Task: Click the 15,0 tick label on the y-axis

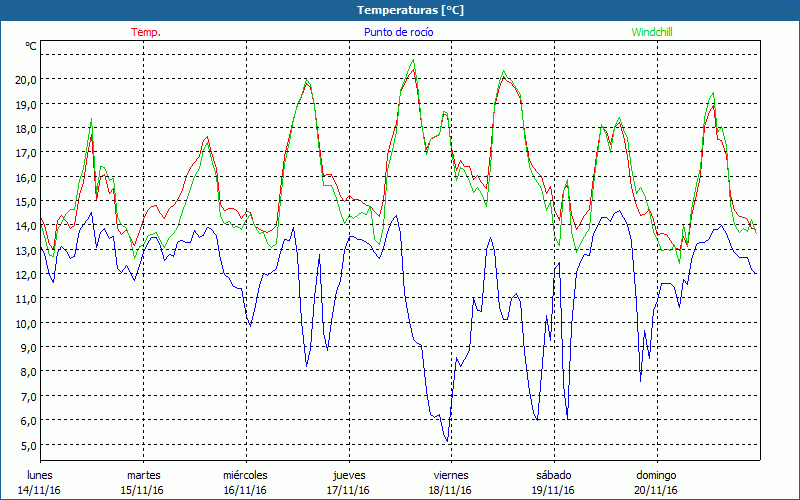Action: (x=26, y=201)
